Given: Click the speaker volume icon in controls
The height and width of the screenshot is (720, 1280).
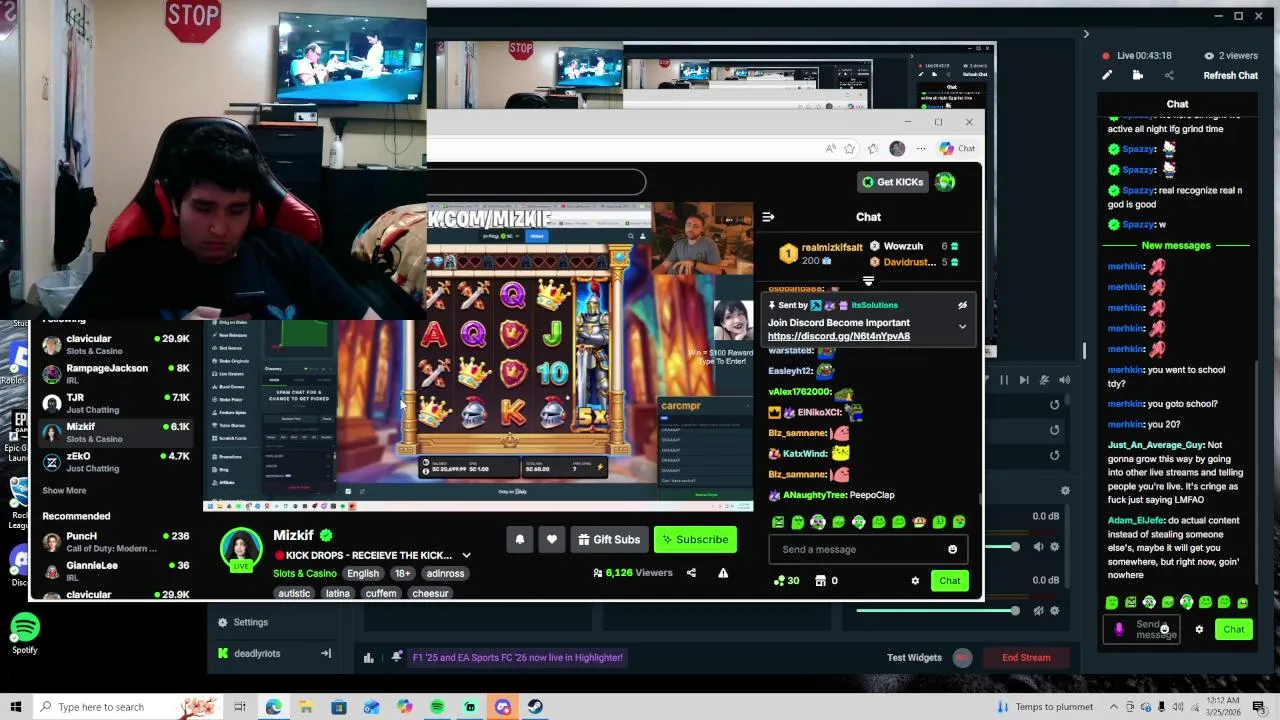Looking at the screenshot, I should (x=1064, y=380).
